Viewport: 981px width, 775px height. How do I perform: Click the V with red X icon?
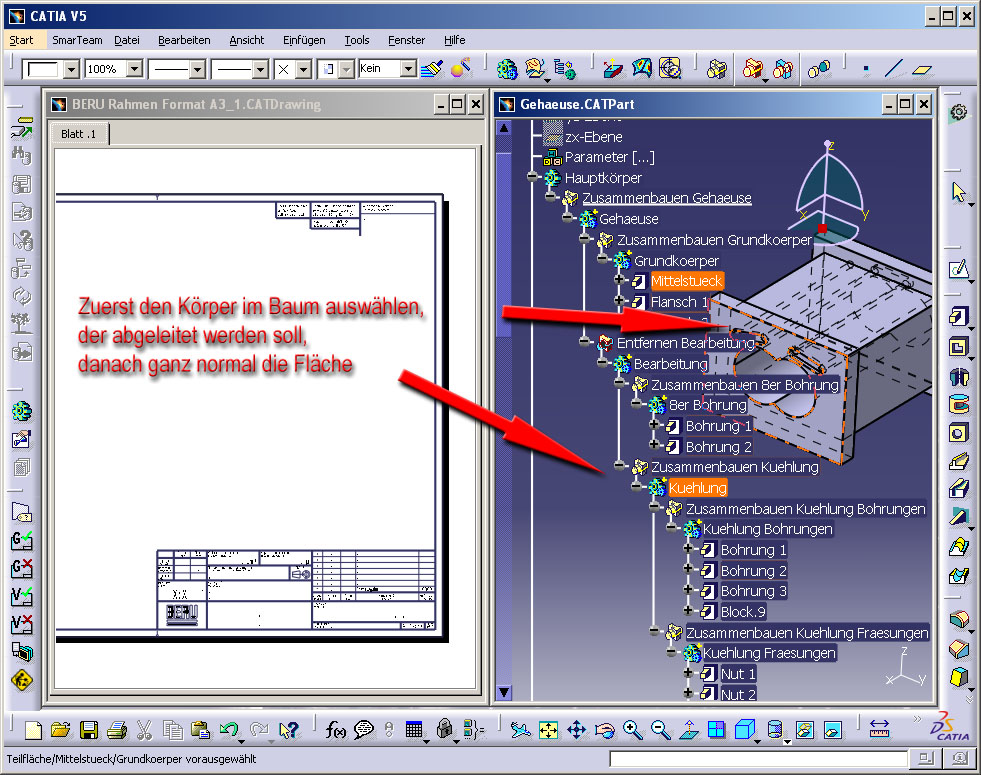(22, 624)
